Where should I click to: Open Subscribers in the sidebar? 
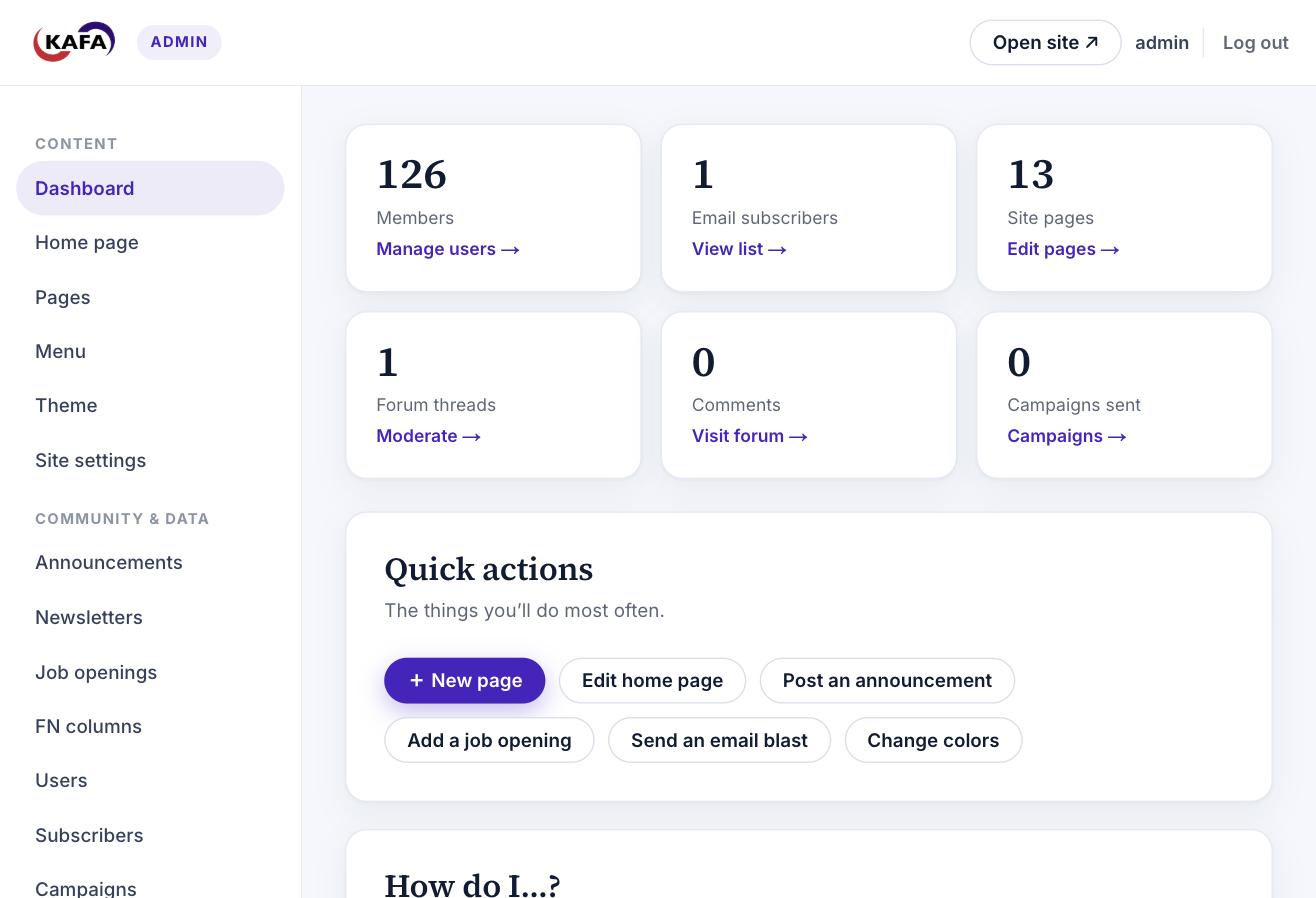point(150,835)
